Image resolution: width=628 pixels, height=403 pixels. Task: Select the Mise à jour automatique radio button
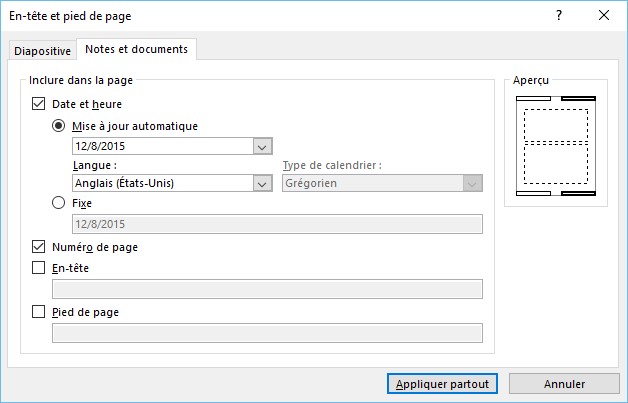[59, 126]
